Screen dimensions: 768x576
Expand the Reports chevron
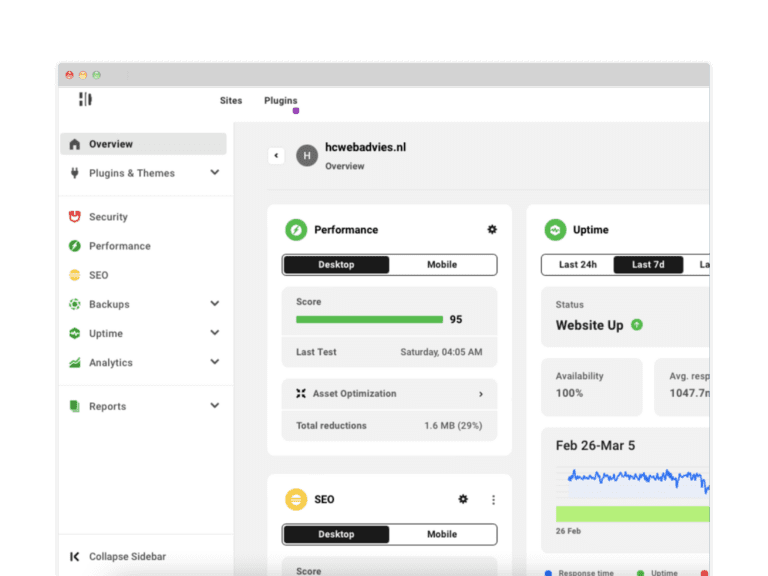pos(215,406)
